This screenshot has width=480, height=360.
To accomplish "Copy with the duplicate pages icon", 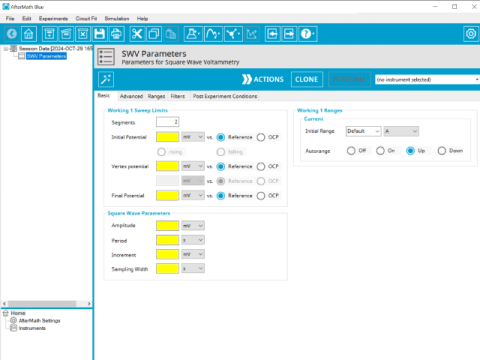I will (x=154, y=34).
